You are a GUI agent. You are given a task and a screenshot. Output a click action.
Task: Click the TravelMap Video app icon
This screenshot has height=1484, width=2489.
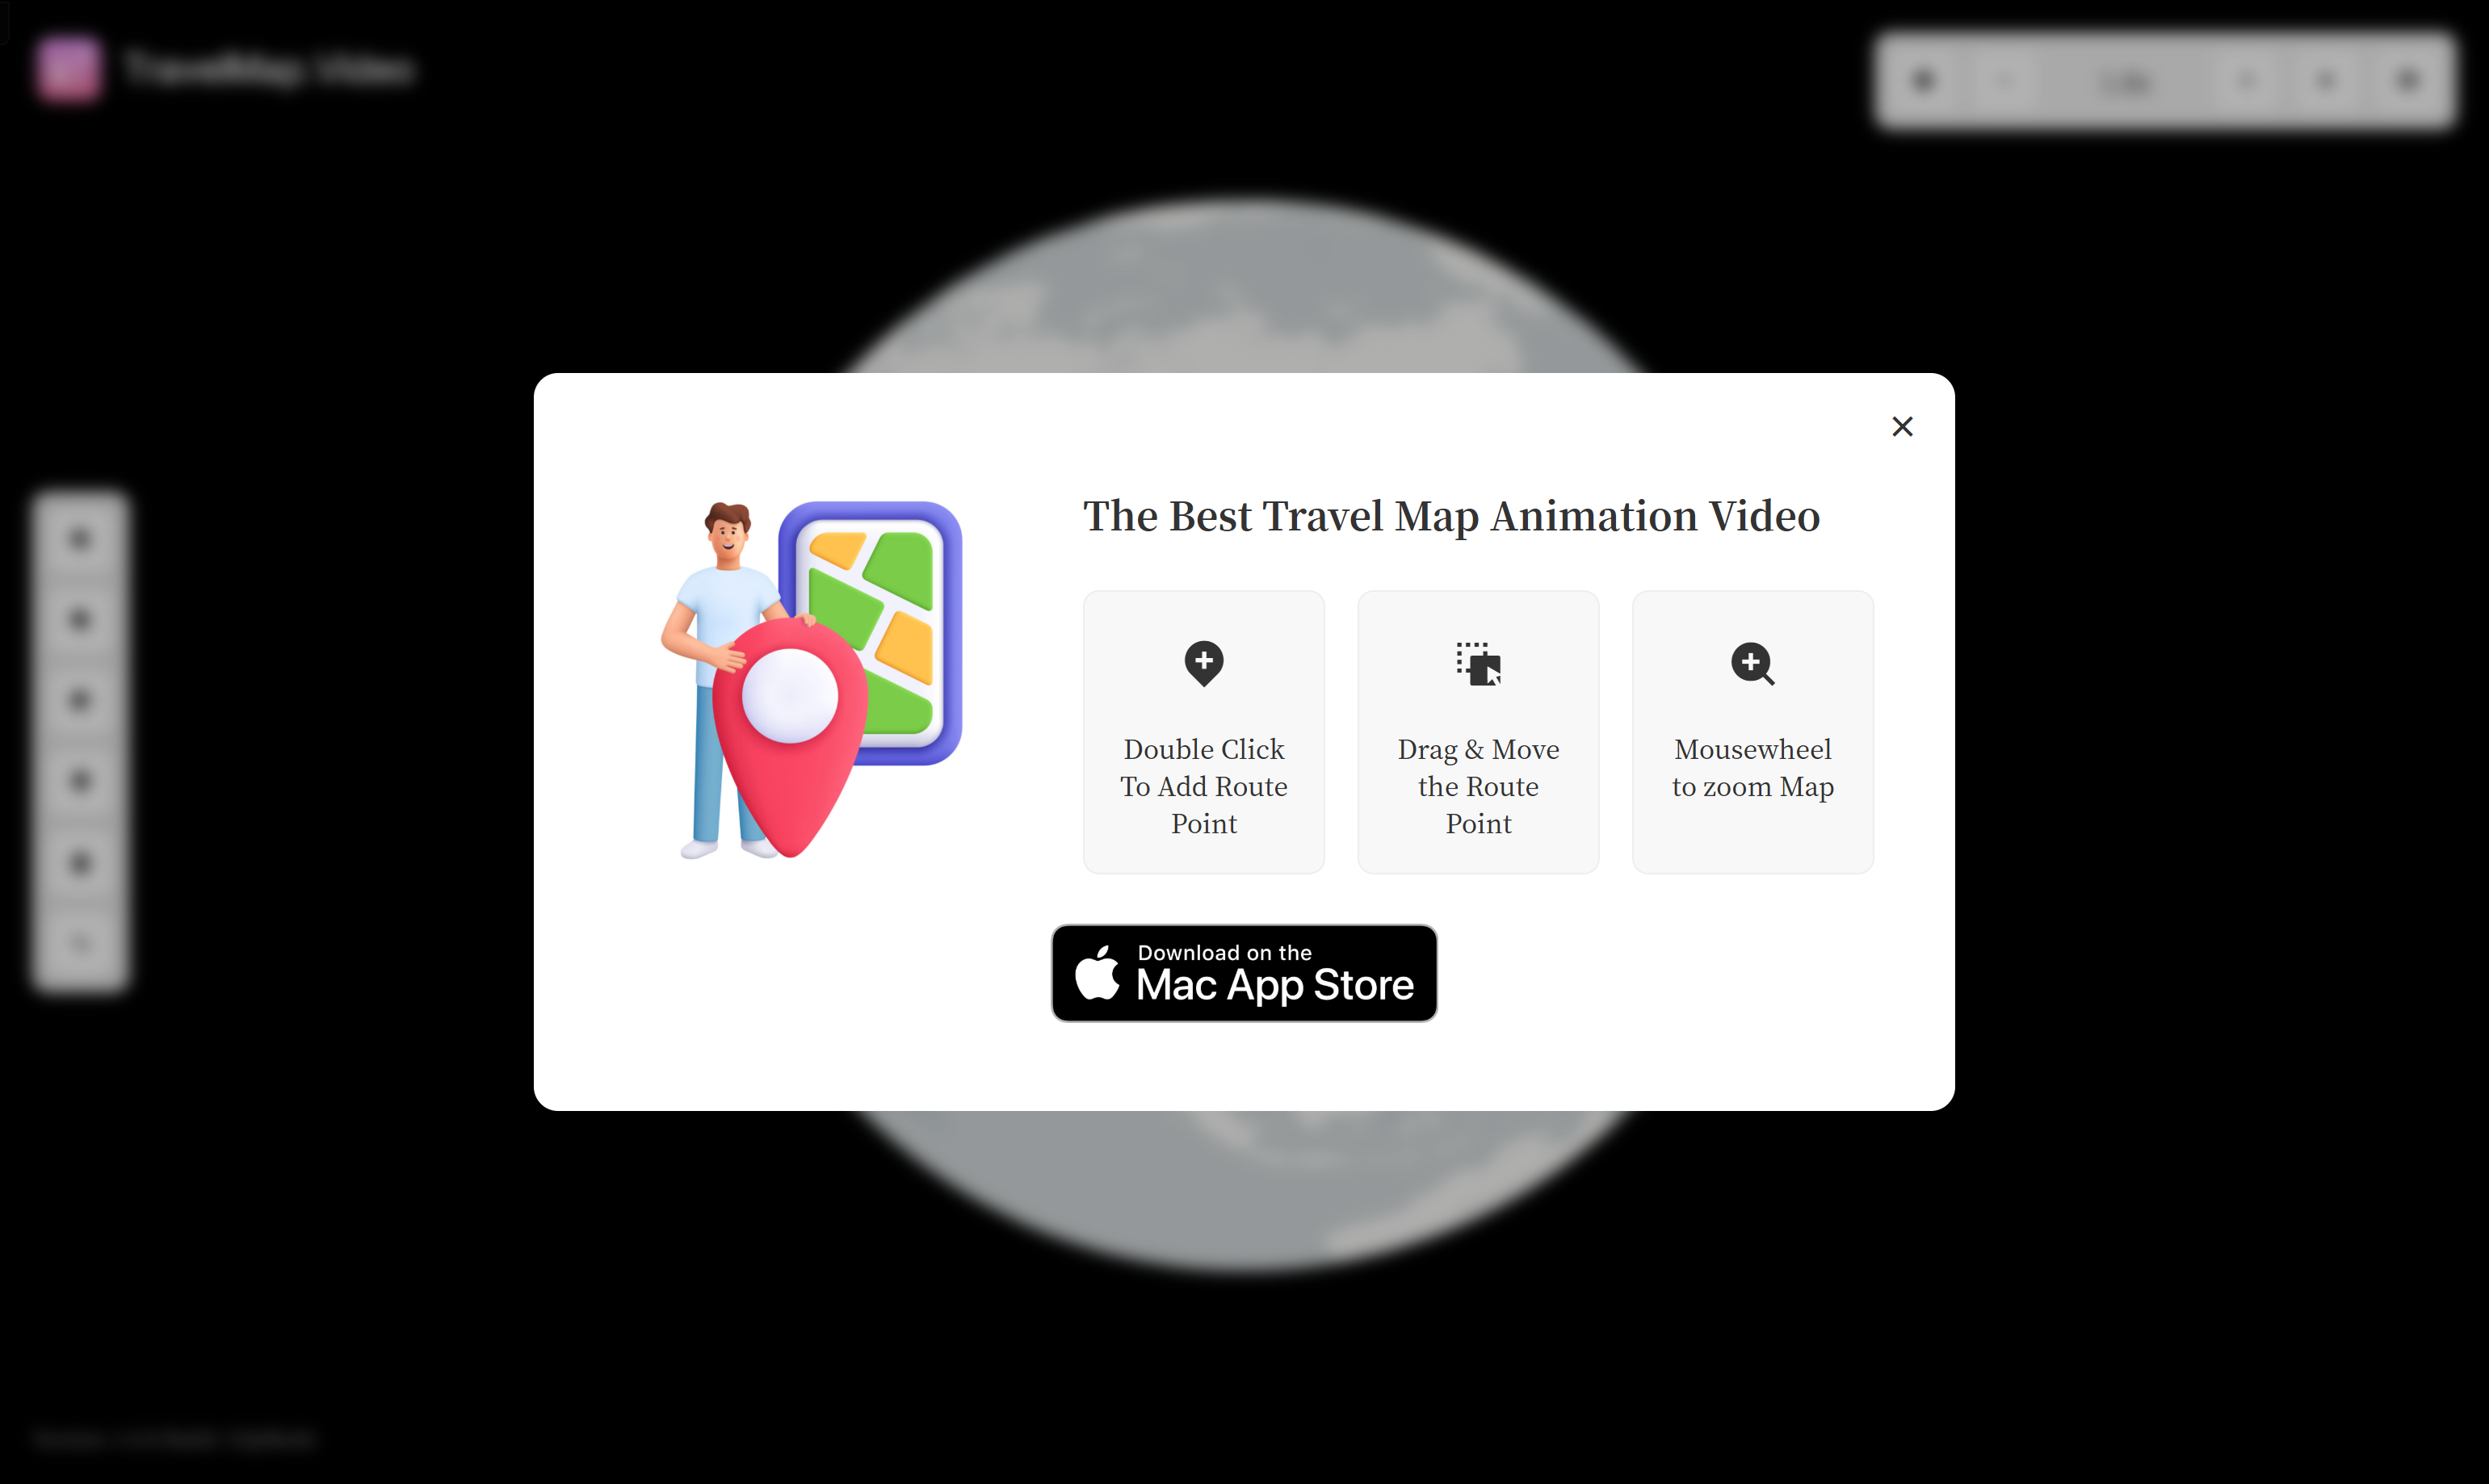pos(70,67)
